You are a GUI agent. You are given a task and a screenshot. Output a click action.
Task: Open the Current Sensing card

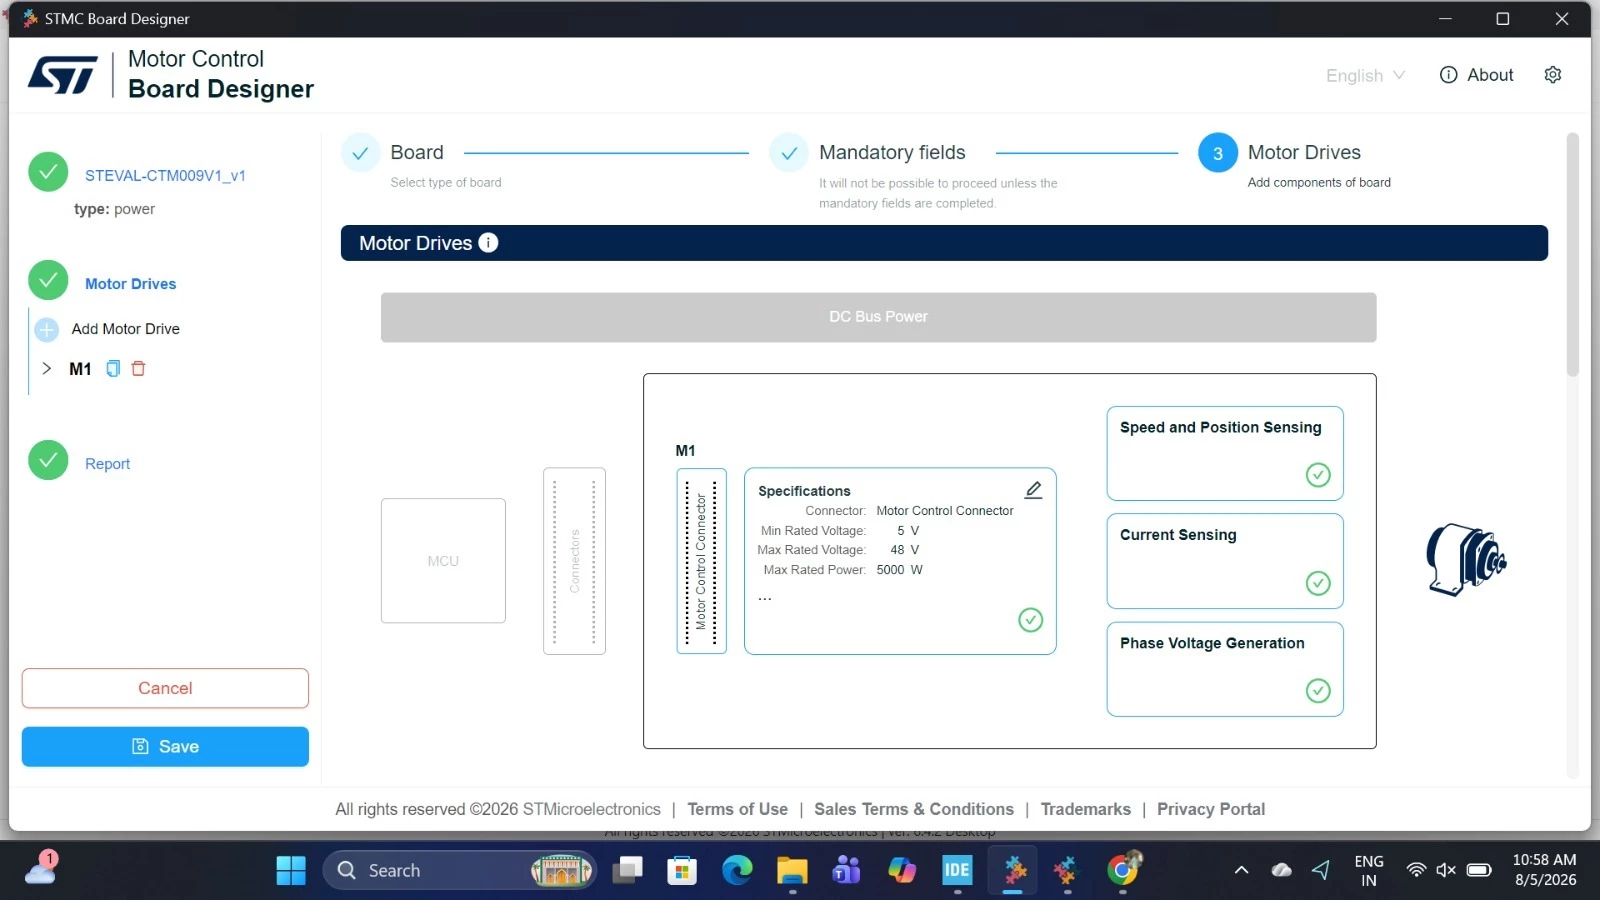click(1225, 561)
